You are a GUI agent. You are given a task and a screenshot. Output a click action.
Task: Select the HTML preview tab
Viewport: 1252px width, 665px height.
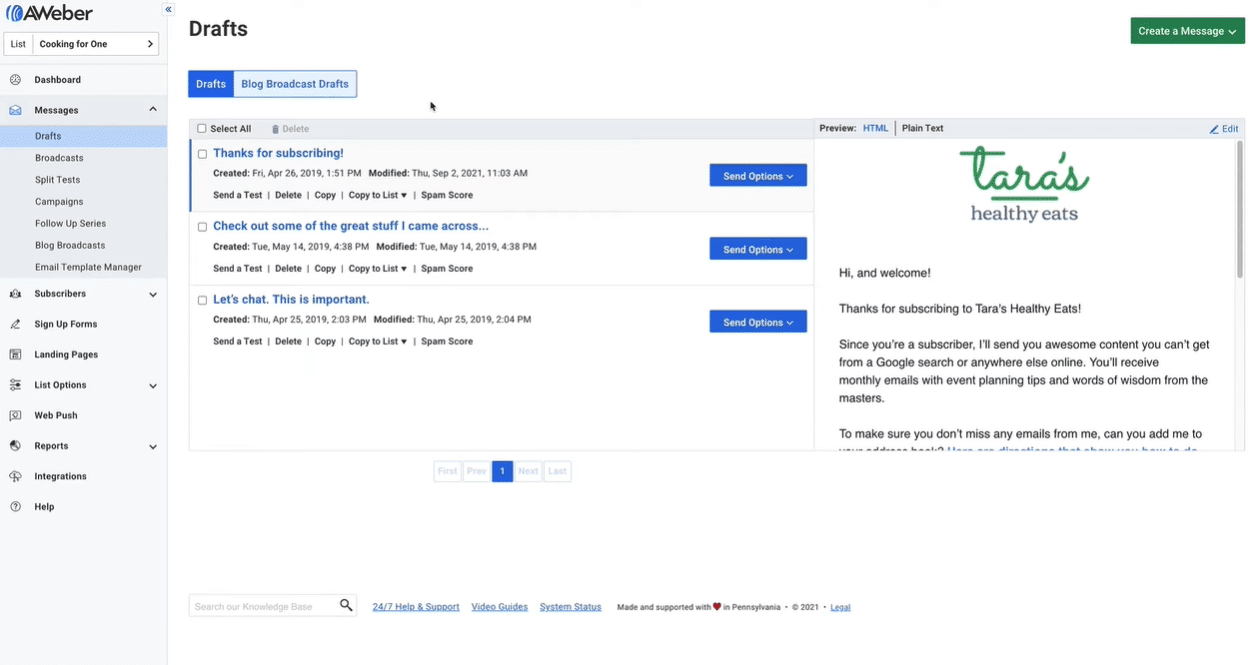875,128
